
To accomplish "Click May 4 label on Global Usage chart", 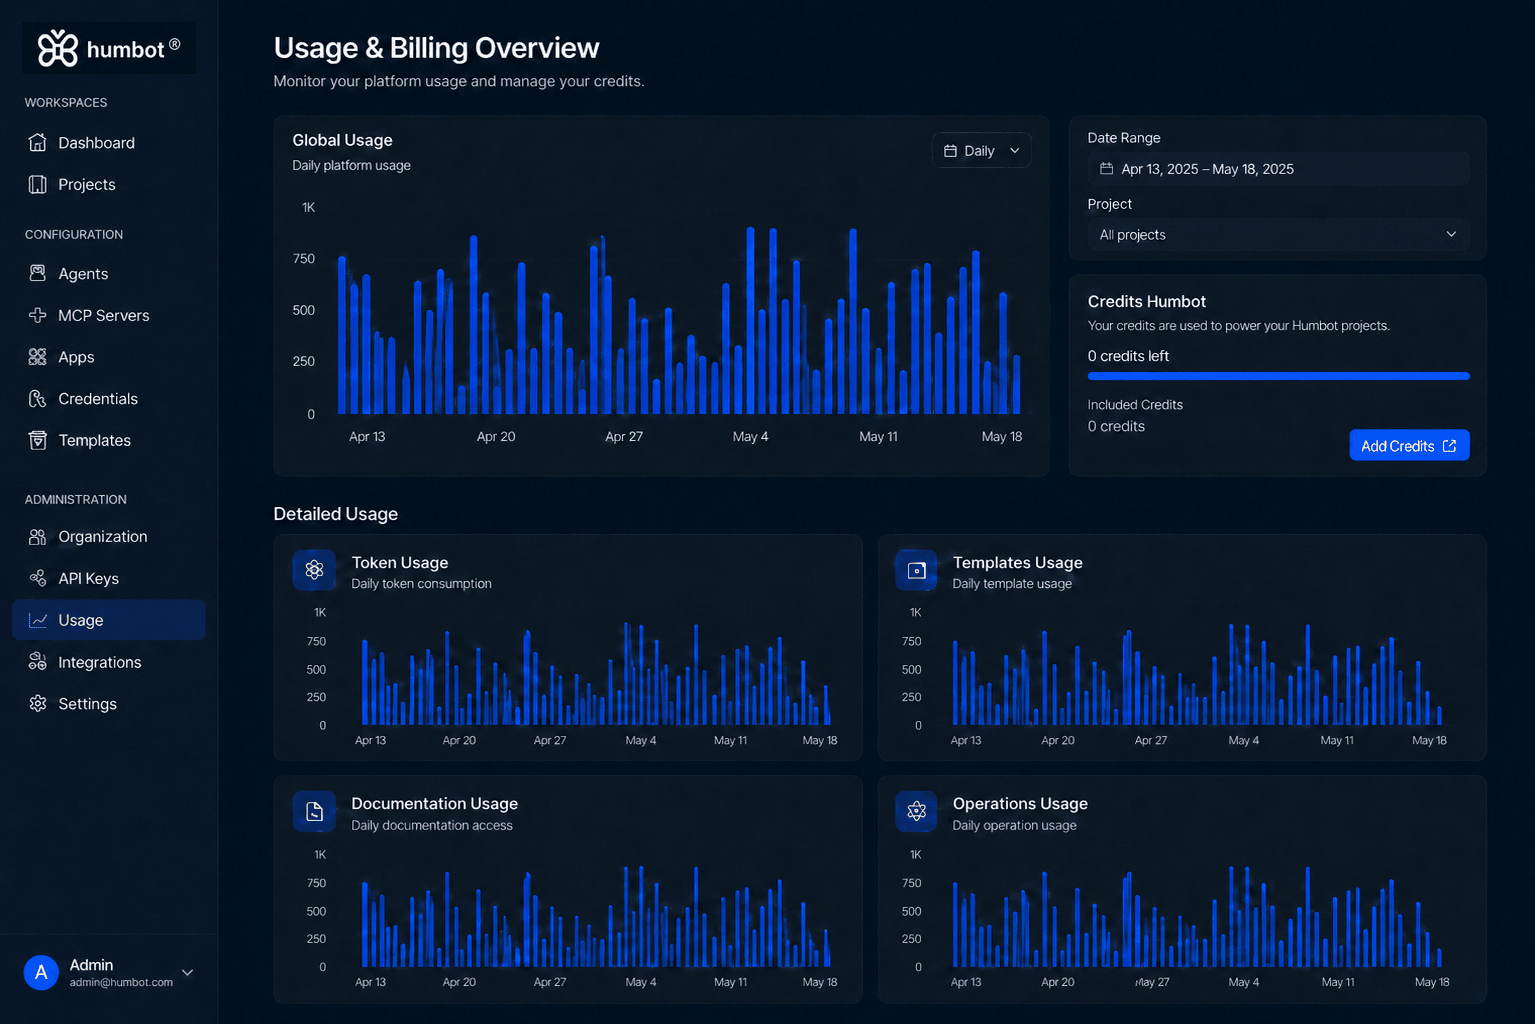I will [750, 437].
